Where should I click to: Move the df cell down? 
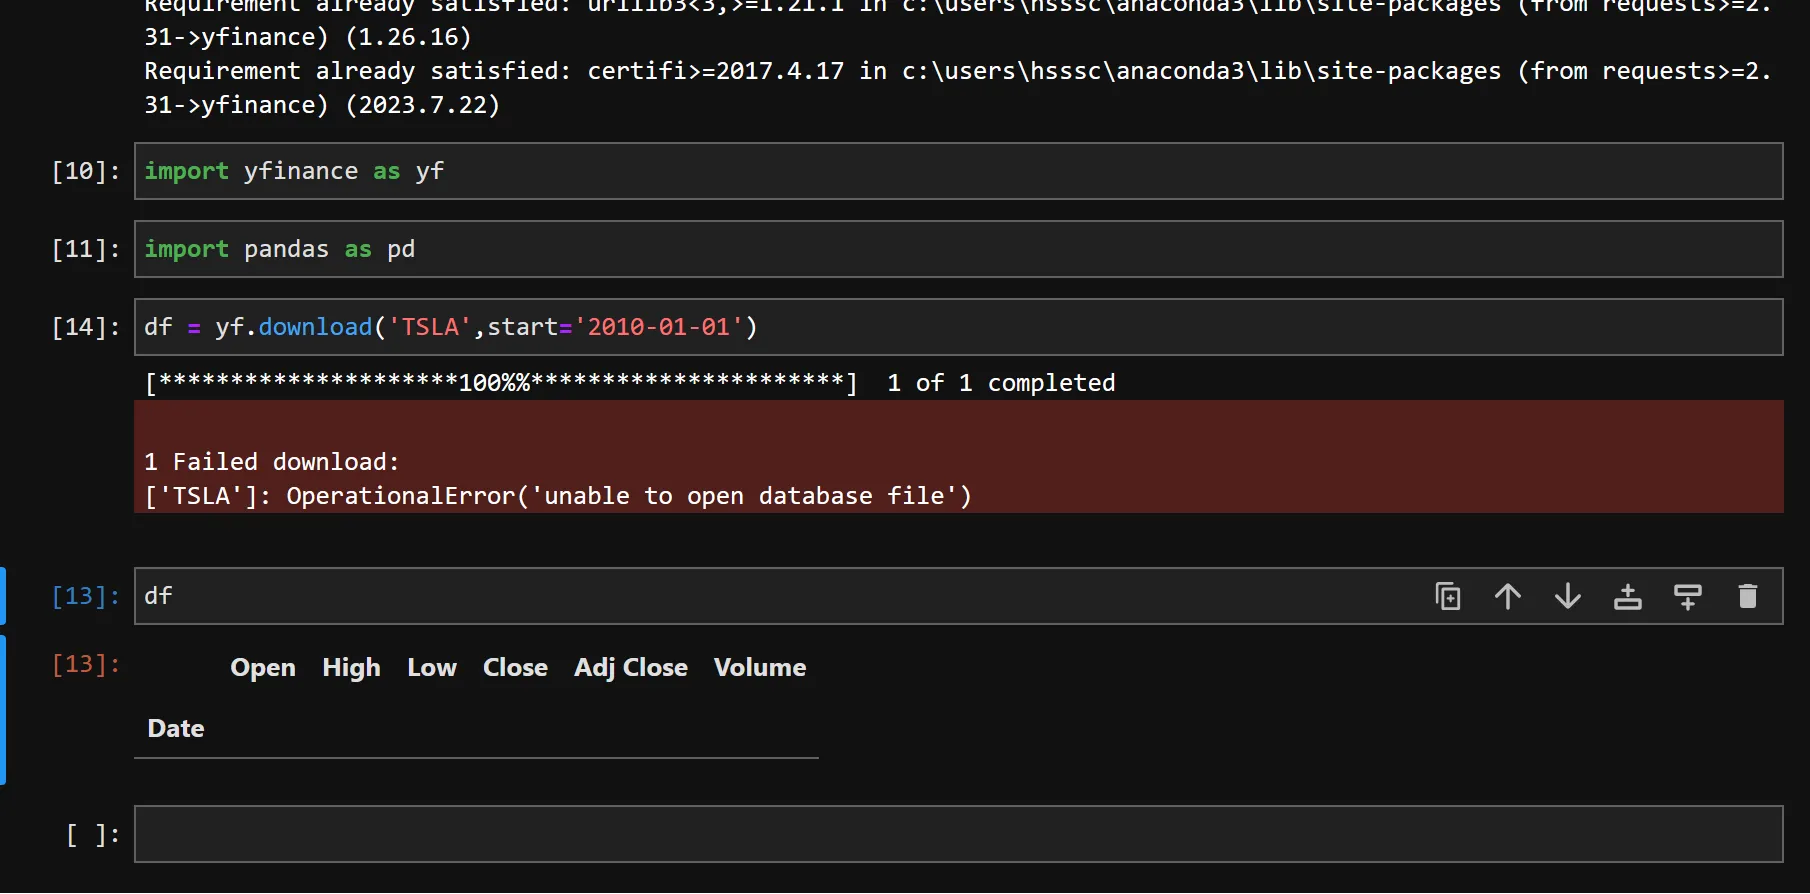[1568, 596]
